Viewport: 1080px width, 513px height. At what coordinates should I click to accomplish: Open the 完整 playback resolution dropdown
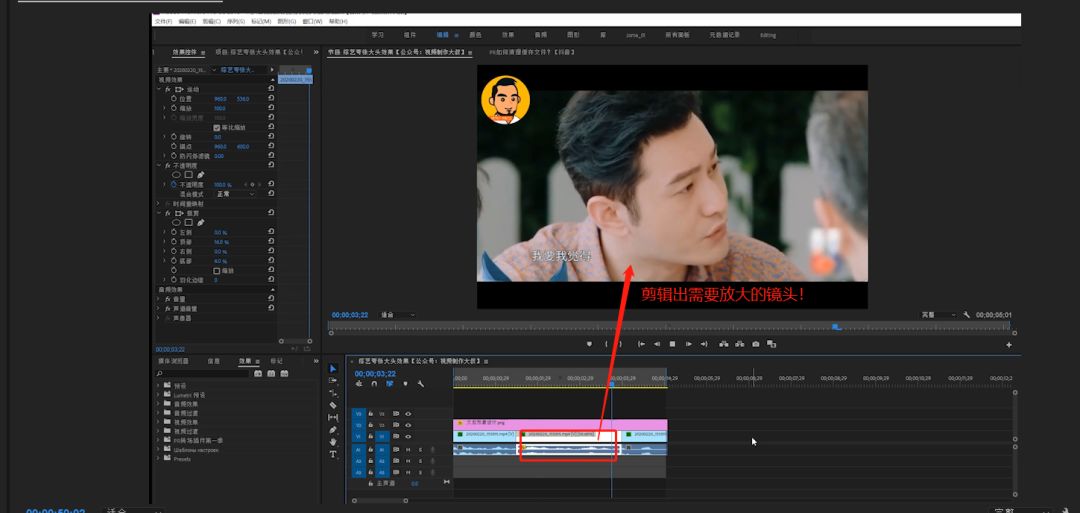938,315
